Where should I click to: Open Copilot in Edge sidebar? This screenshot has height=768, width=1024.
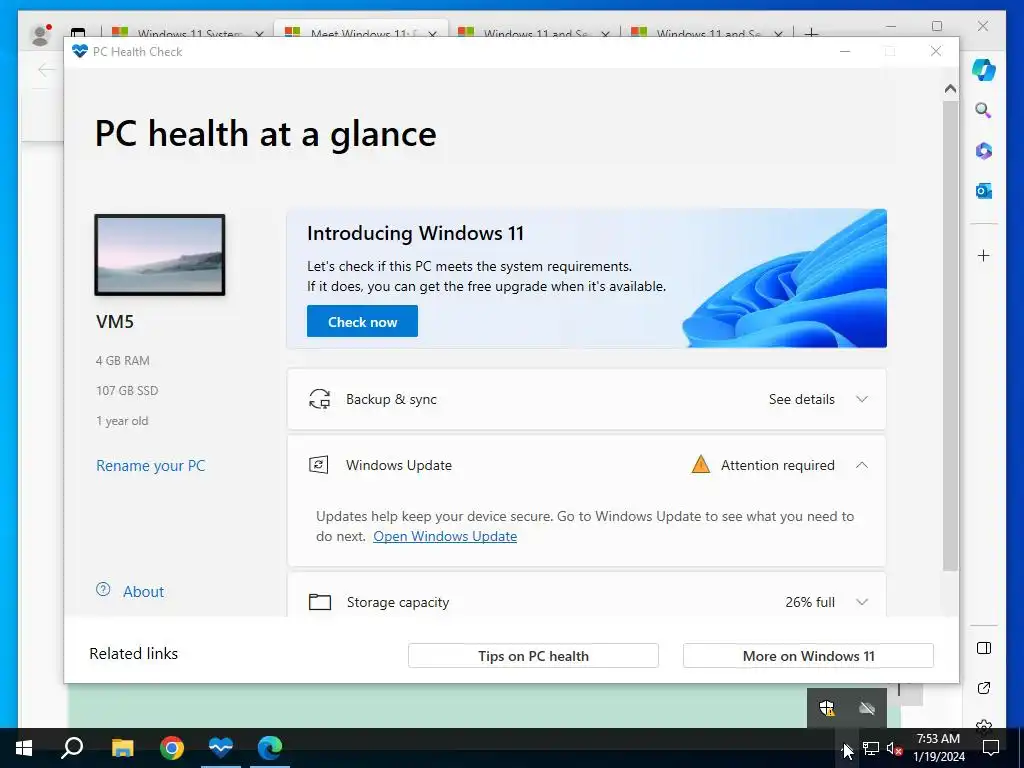click(x=984, y=70)
